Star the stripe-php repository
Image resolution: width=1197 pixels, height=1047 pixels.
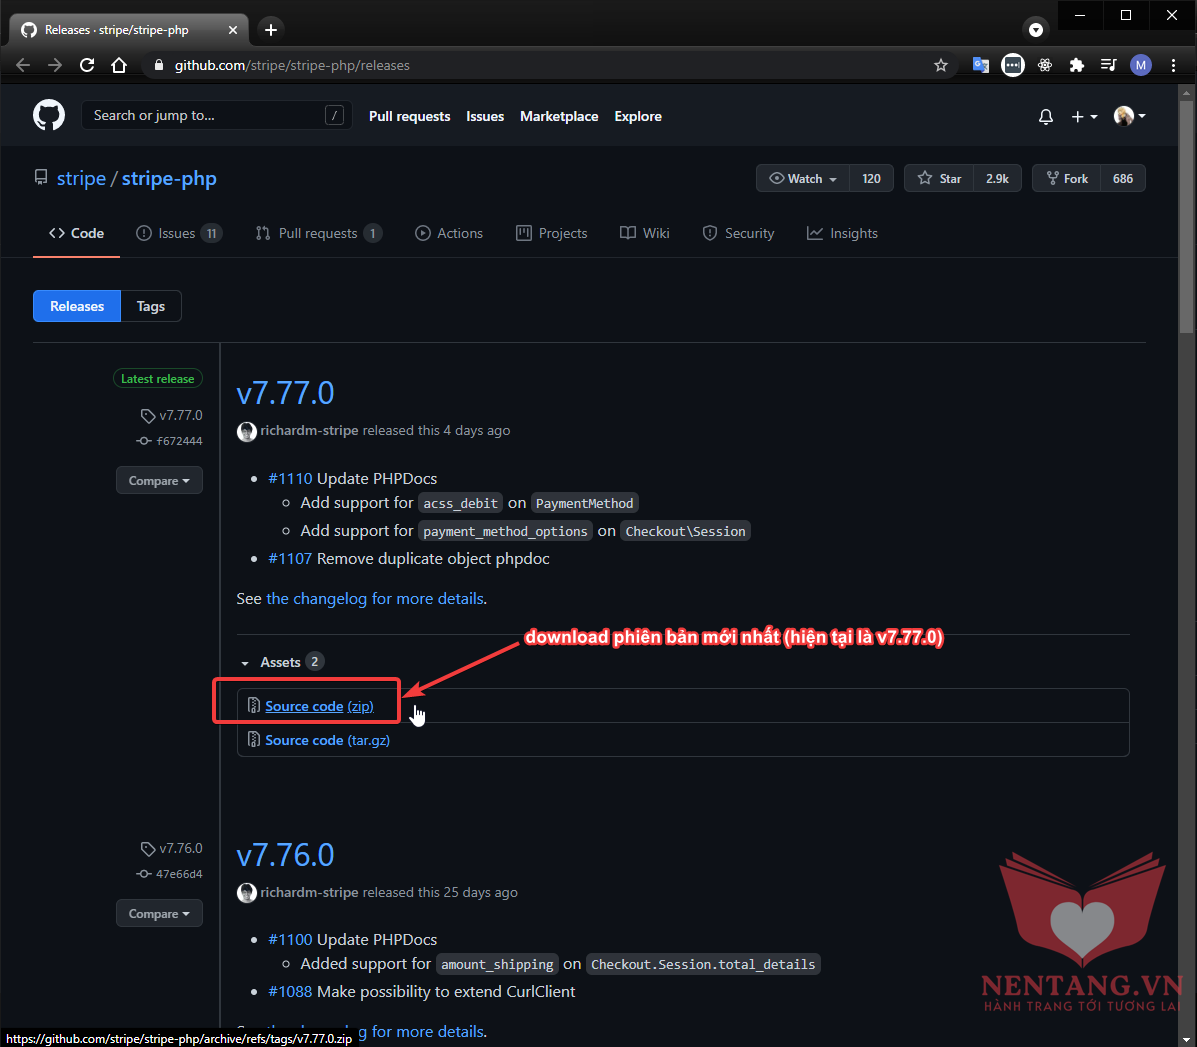[939, 179]
